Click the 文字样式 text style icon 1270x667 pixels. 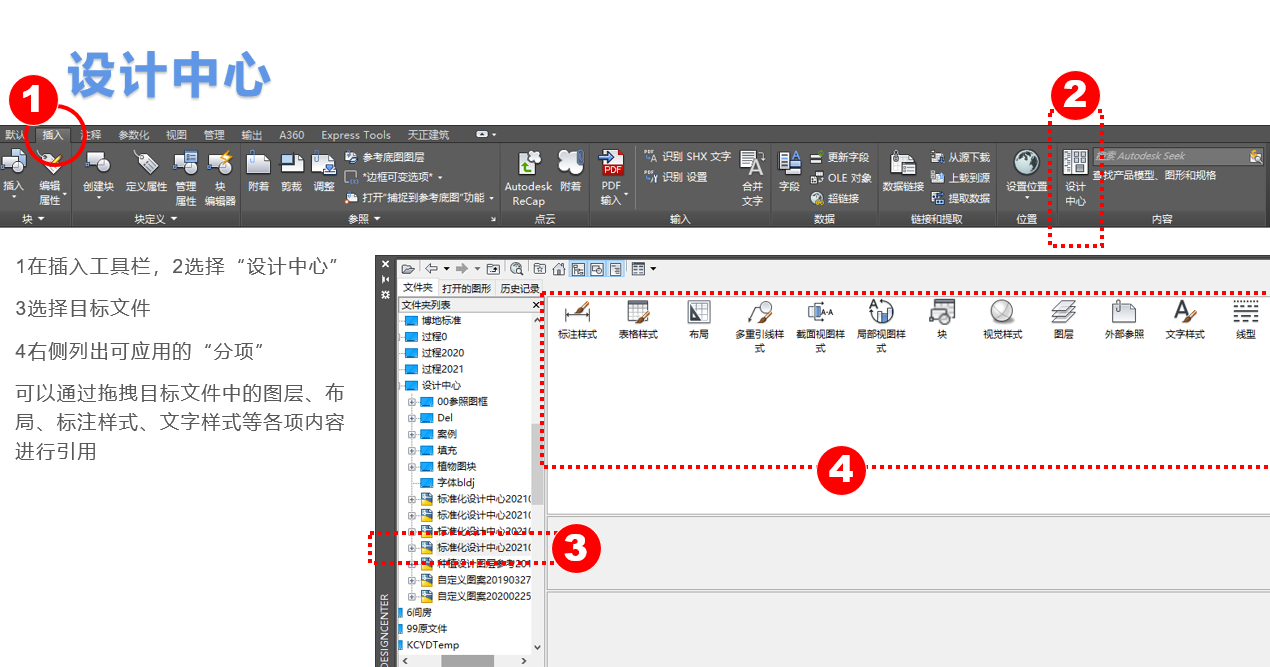point(1185,319)
